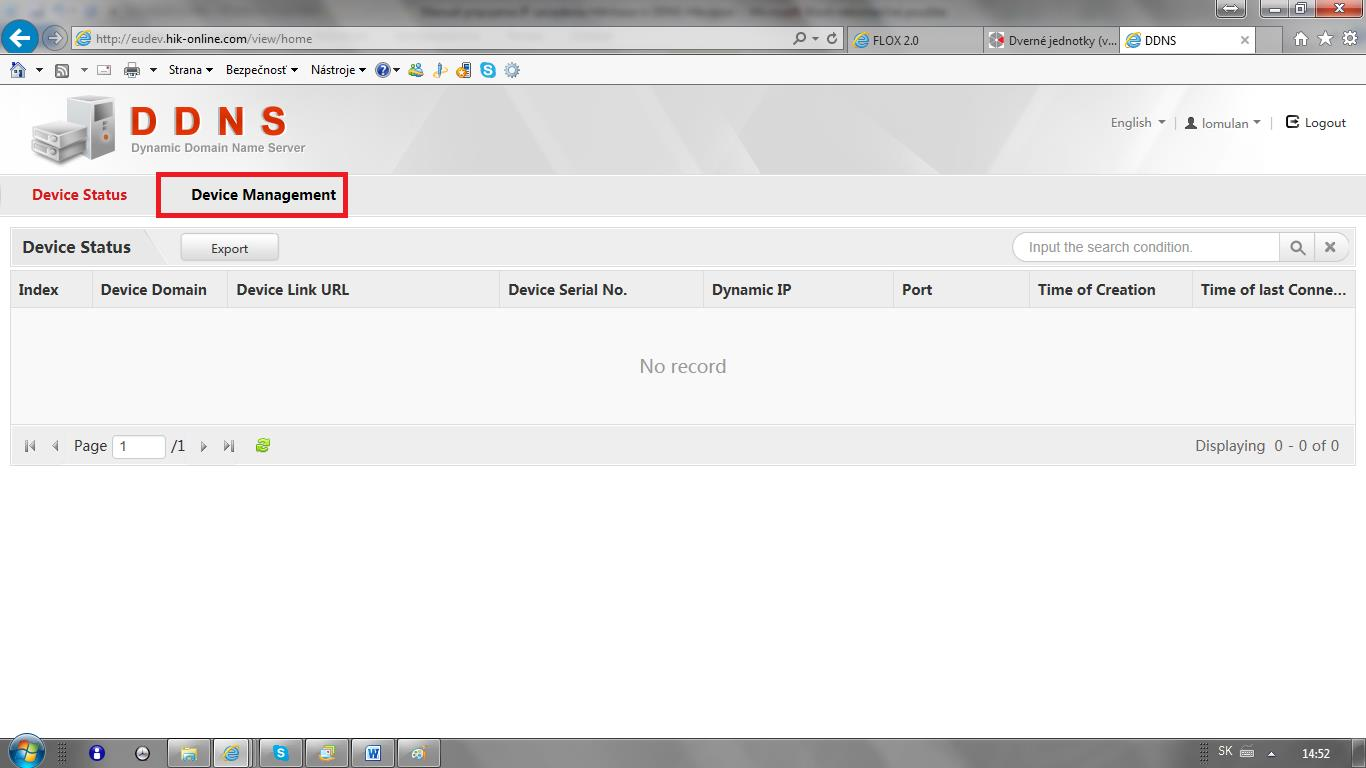Click the Messenger people icon in command bar
Viewport: 1366px width, 768px height.
[416, 70]
